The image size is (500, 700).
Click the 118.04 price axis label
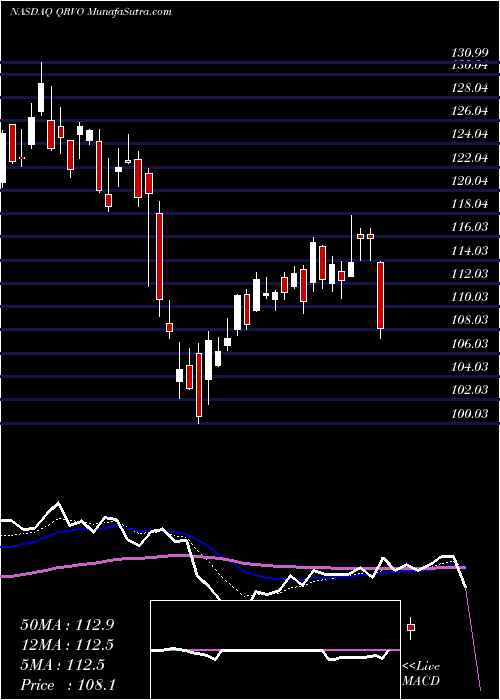[x=470, y=204]
